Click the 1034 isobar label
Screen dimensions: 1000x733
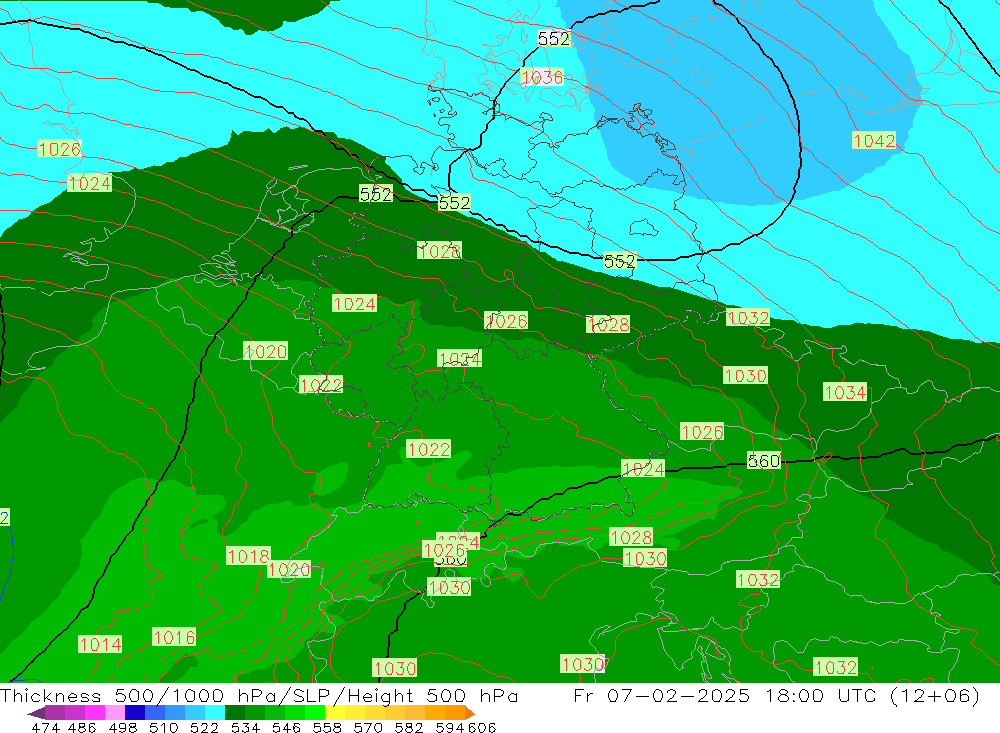845,392
